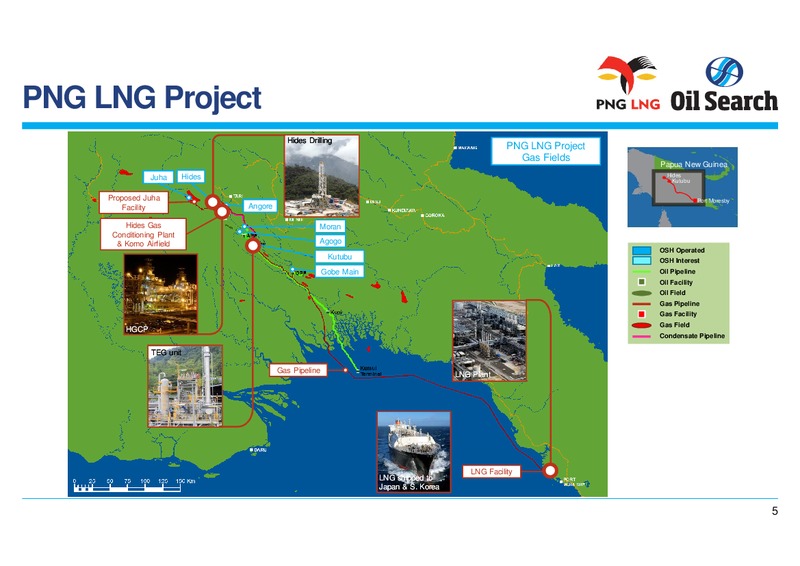The height and width of the screenshot is (566, 800).
Task: Click the Oil Facility legend symbol
Action: tap(642, 282)
